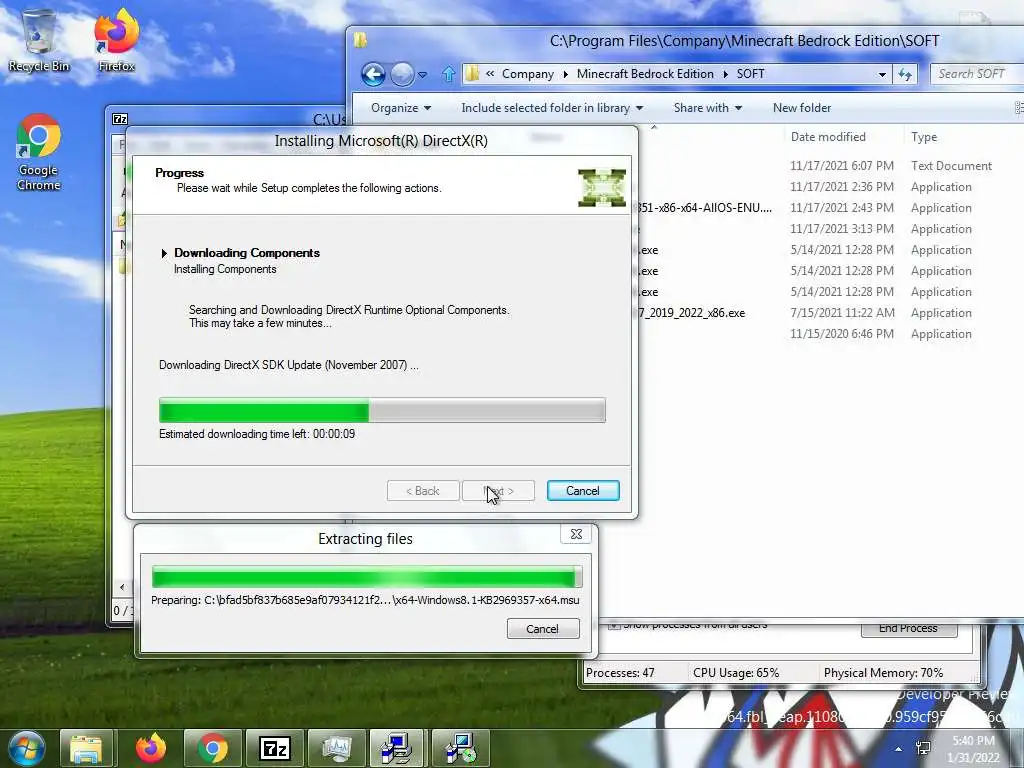This screenshot has width=1024, height=768.
Task: Click the Downloading Components step arrow
Action: tap(164, 253)
